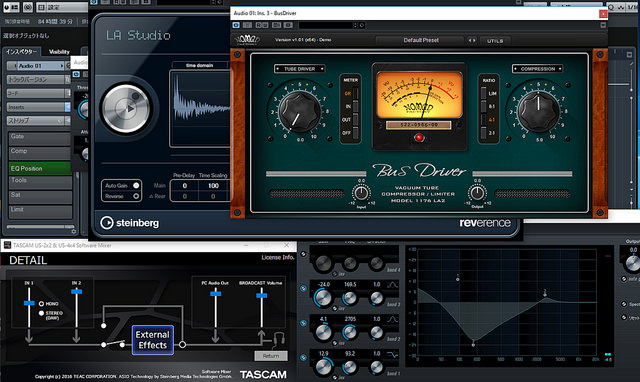
Task: Open band 3 filter type selector
Action: pos(392,284)
